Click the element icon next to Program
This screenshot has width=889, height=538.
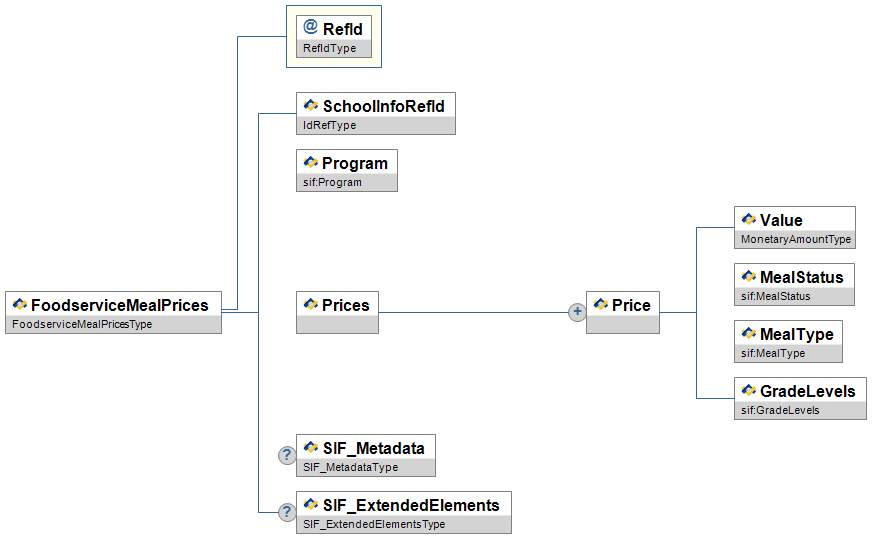tap(310, 163)
